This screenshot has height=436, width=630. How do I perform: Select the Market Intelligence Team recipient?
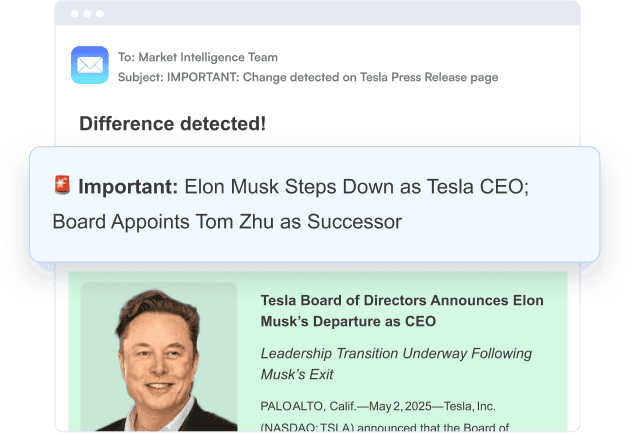[x=208, y=57]
